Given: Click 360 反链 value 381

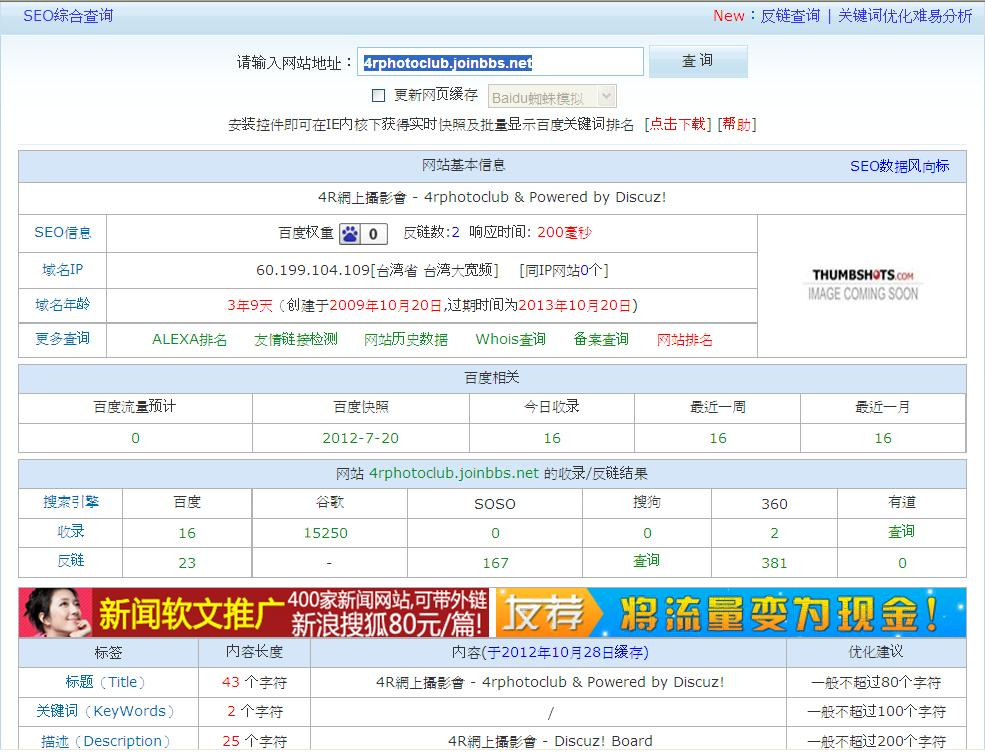Looking at the screenshot, I should pos(774,564).
